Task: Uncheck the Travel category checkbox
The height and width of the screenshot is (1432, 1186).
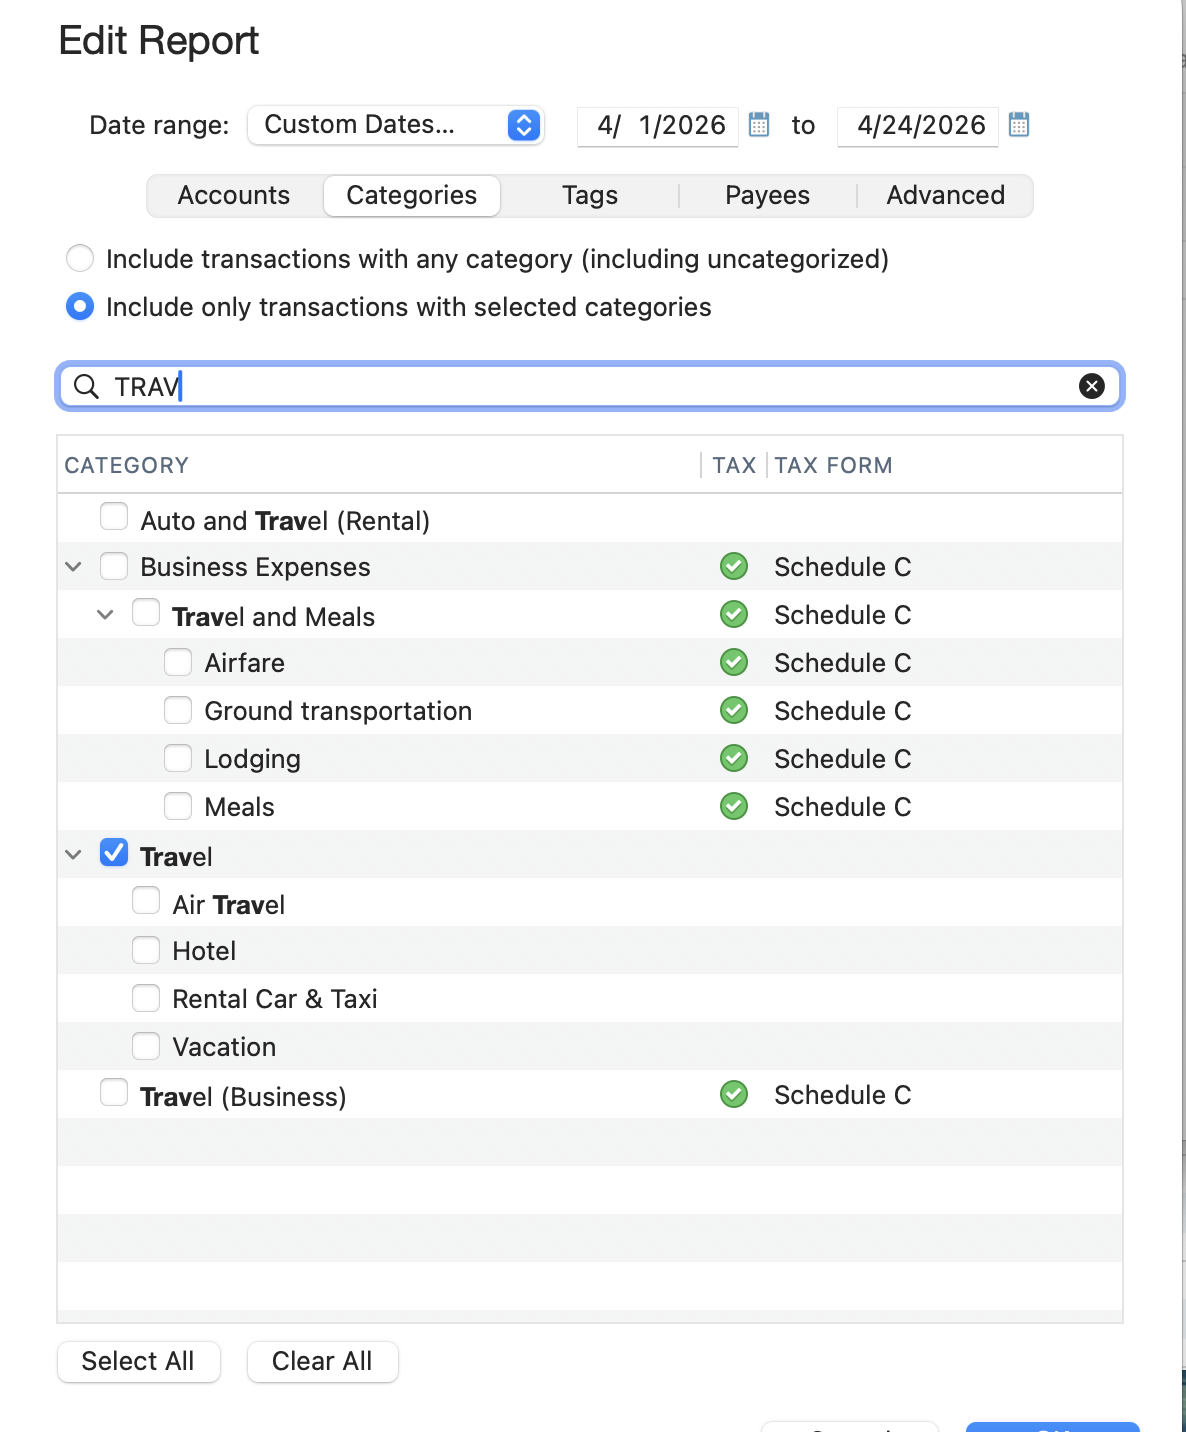Action: (x=114, y=854)
